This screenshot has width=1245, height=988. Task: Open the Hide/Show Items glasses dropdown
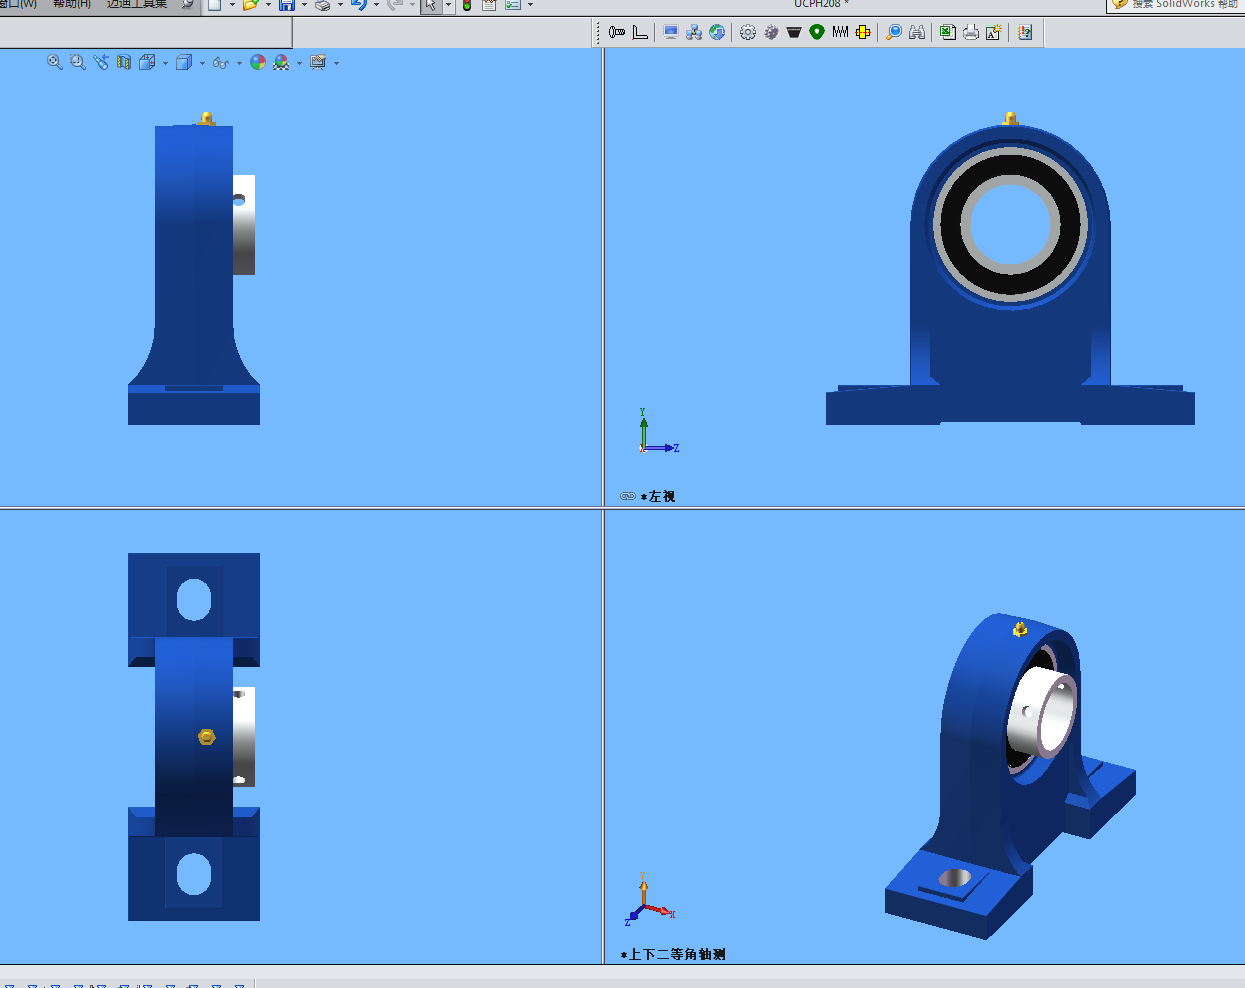(x=239, y=63)
